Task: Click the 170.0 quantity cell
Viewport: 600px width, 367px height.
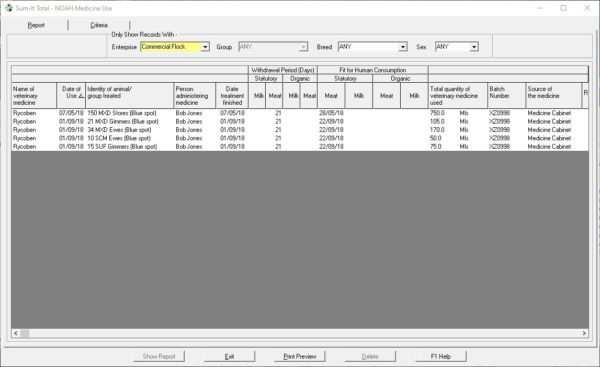Action: tap(437, 130)
